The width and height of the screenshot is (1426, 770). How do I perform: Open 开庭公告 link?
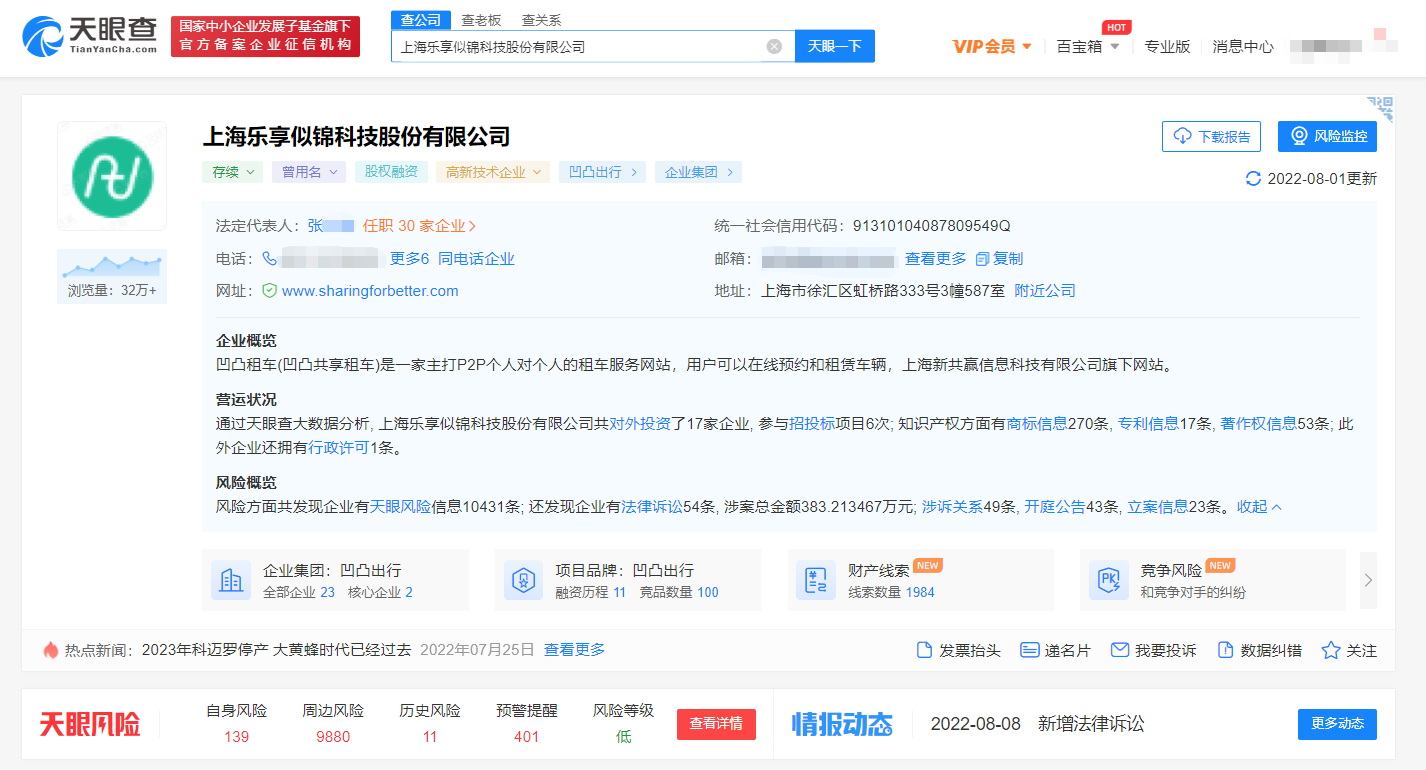click(1055, 507)
